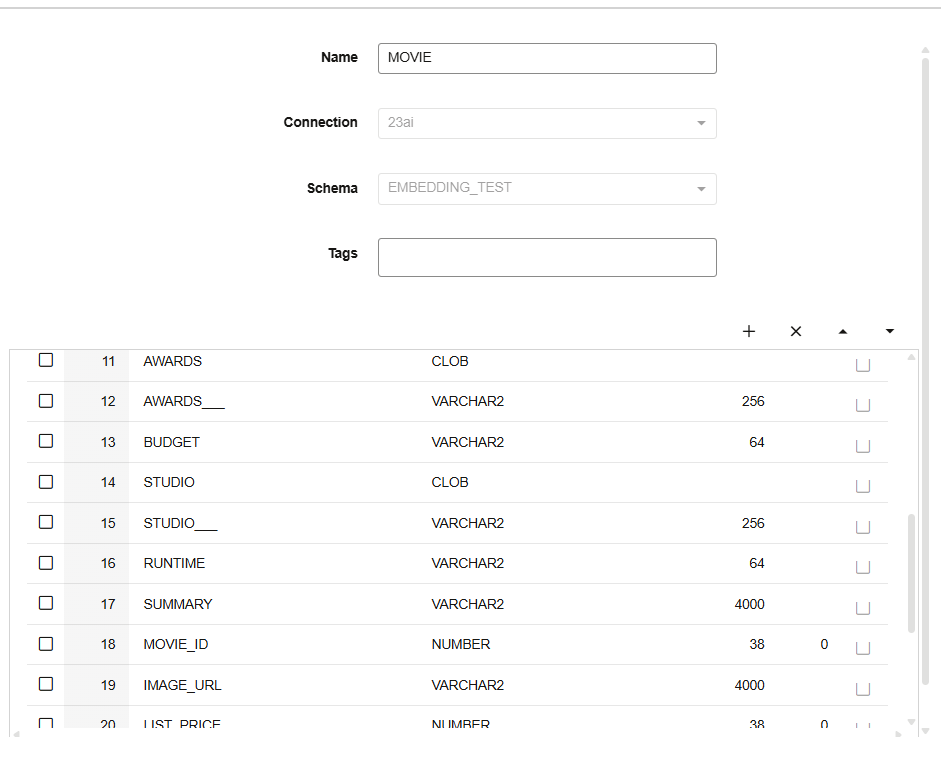Focus the Tags input box
Viewport: 941px width, 759px height.
pos(547,257)
